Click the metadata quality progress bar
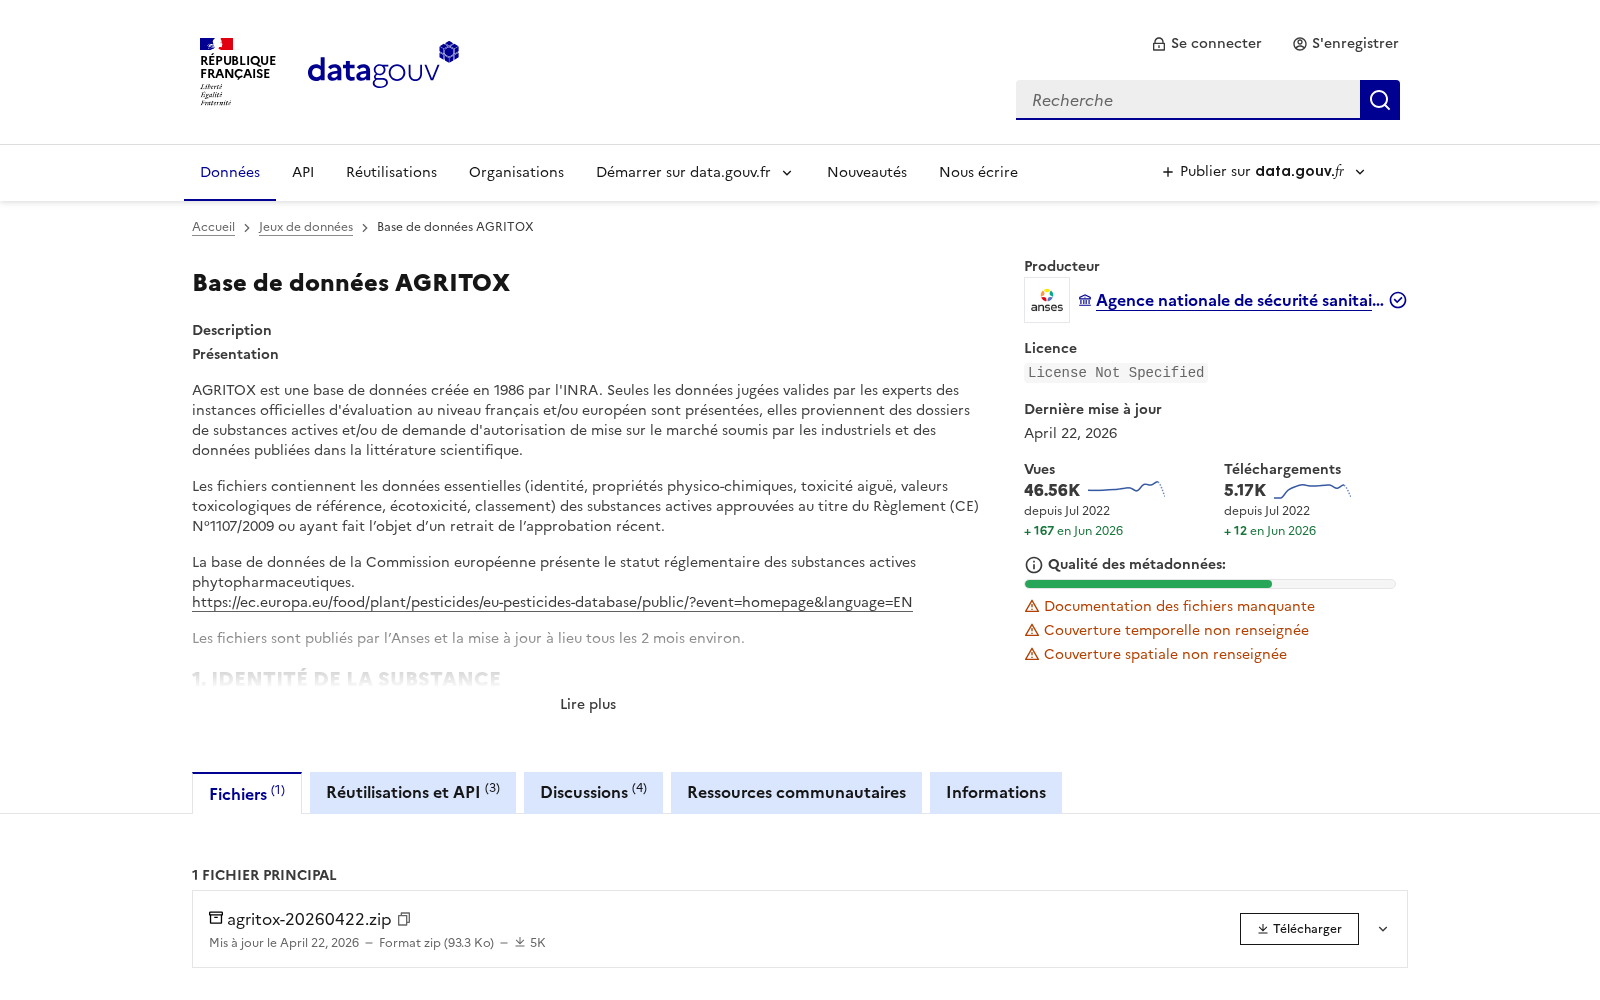Viewport: 1600px width, 1000px height. tap(1210, 584)
